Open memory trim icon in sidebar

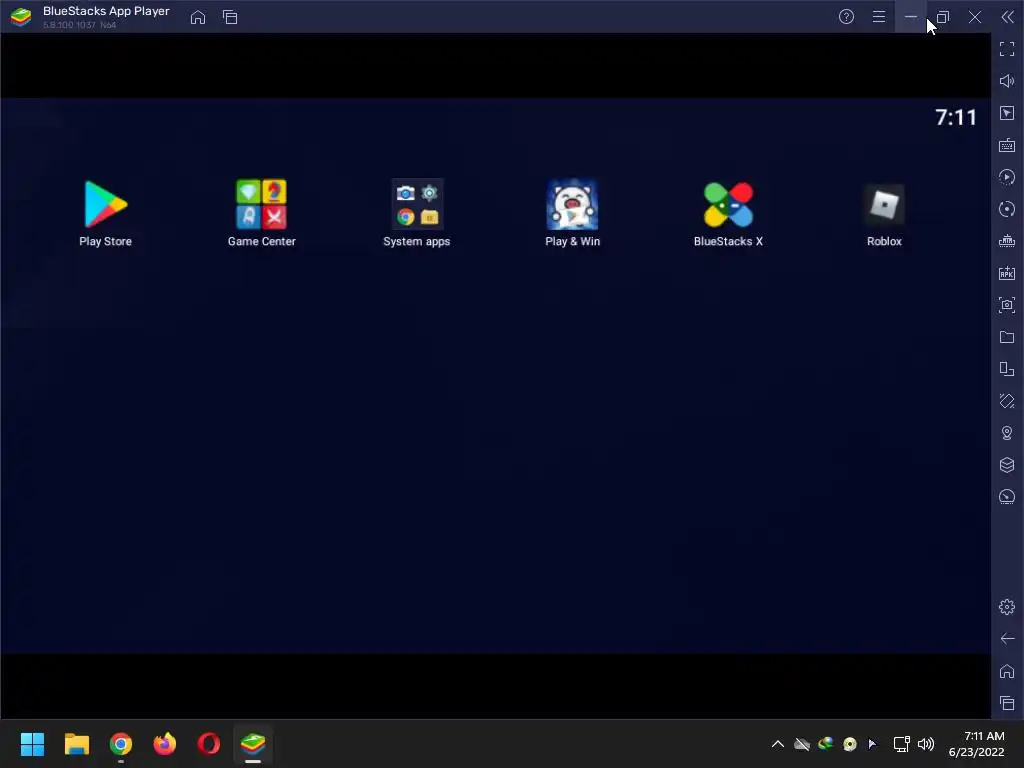tap(1007, 241)
